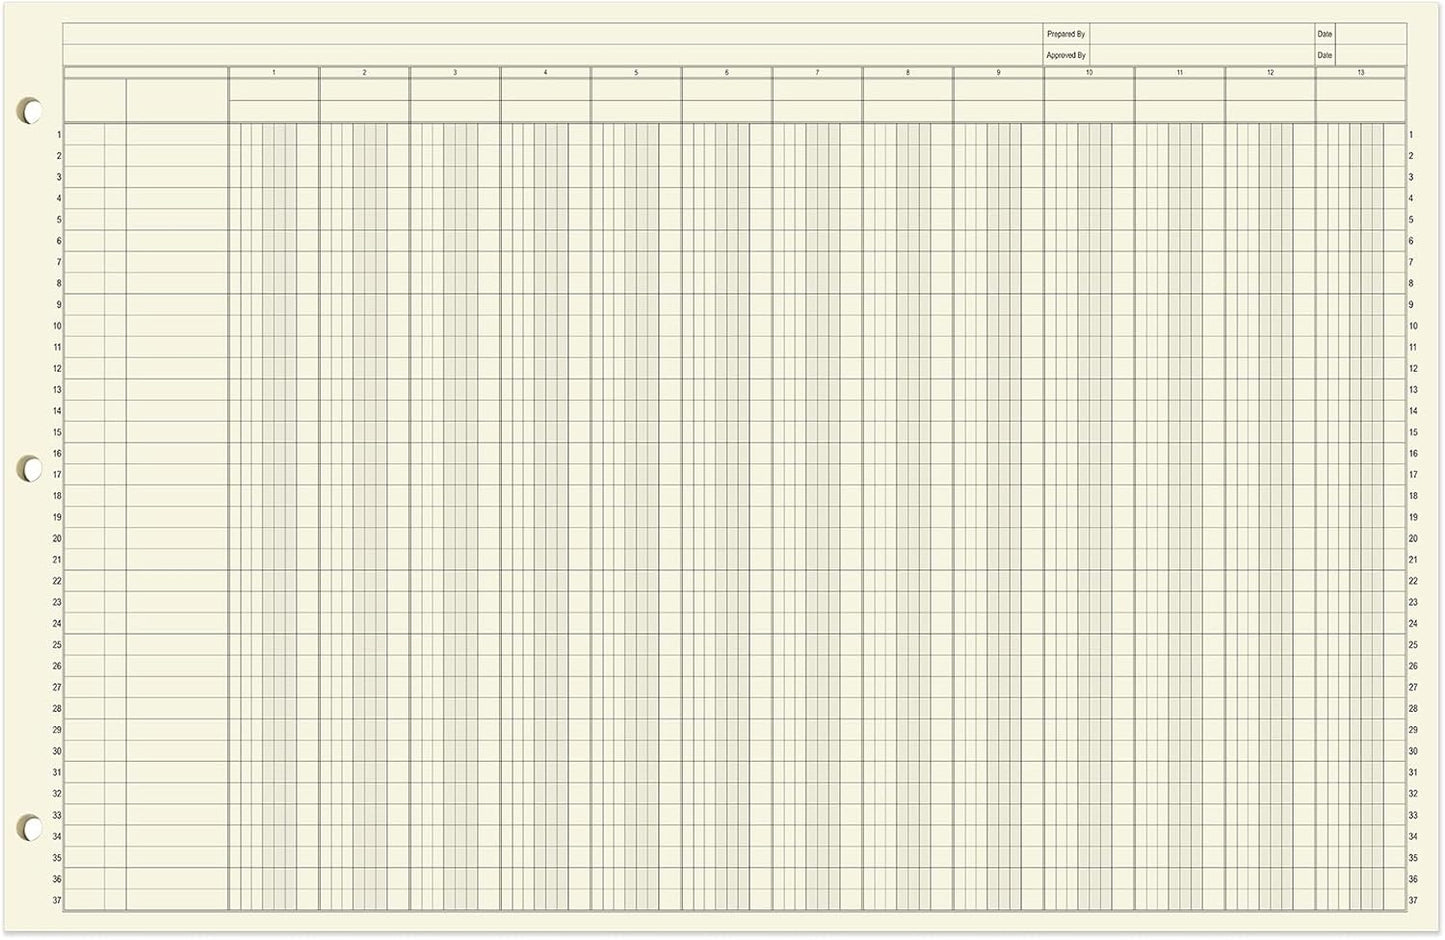
Task: Click column header 5
Action: click(x=636, y=72)
